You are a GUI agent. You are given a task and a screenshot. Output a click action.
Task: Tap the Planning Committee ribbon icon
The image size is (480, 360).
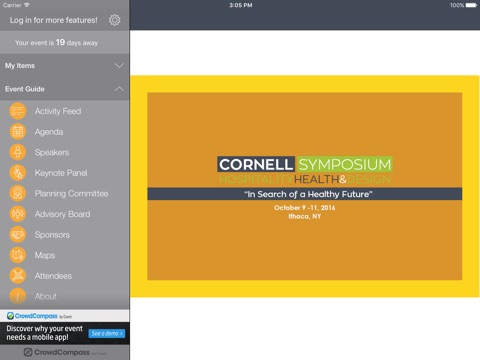[18, 194]
